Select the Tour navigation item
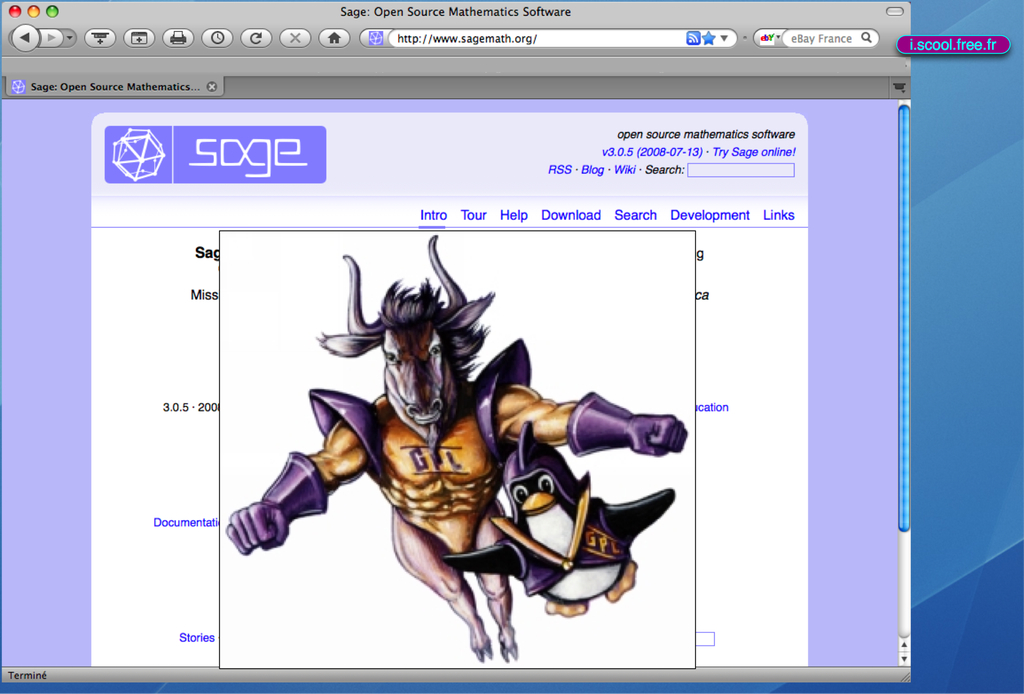The image size is (1024, 694). [x=473, y=215]
